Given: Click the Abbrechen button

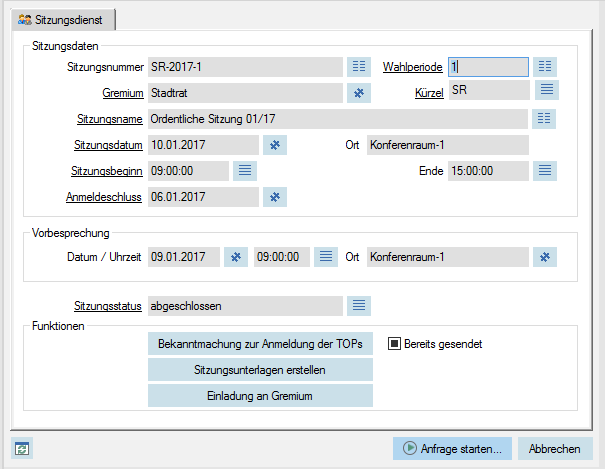Looking at the screenshot, I should tap(555, 449).
